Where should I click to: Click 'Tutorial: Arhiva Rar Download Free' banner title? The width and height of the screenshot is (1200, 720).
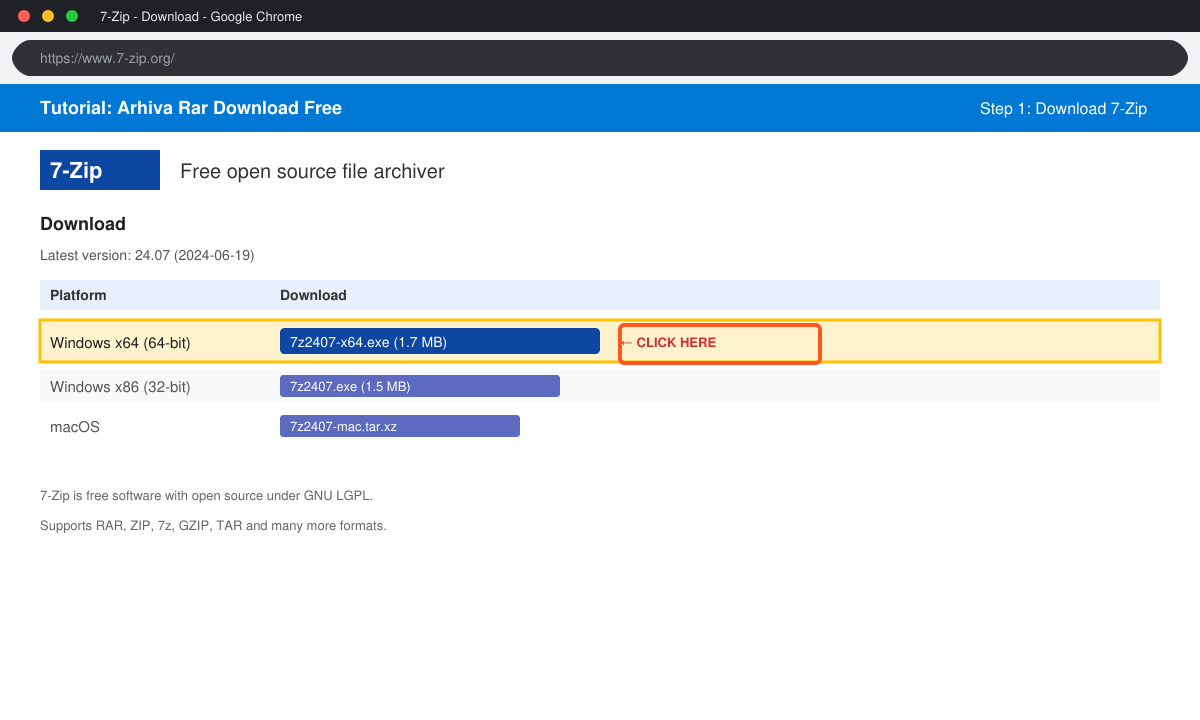(191, 108)
